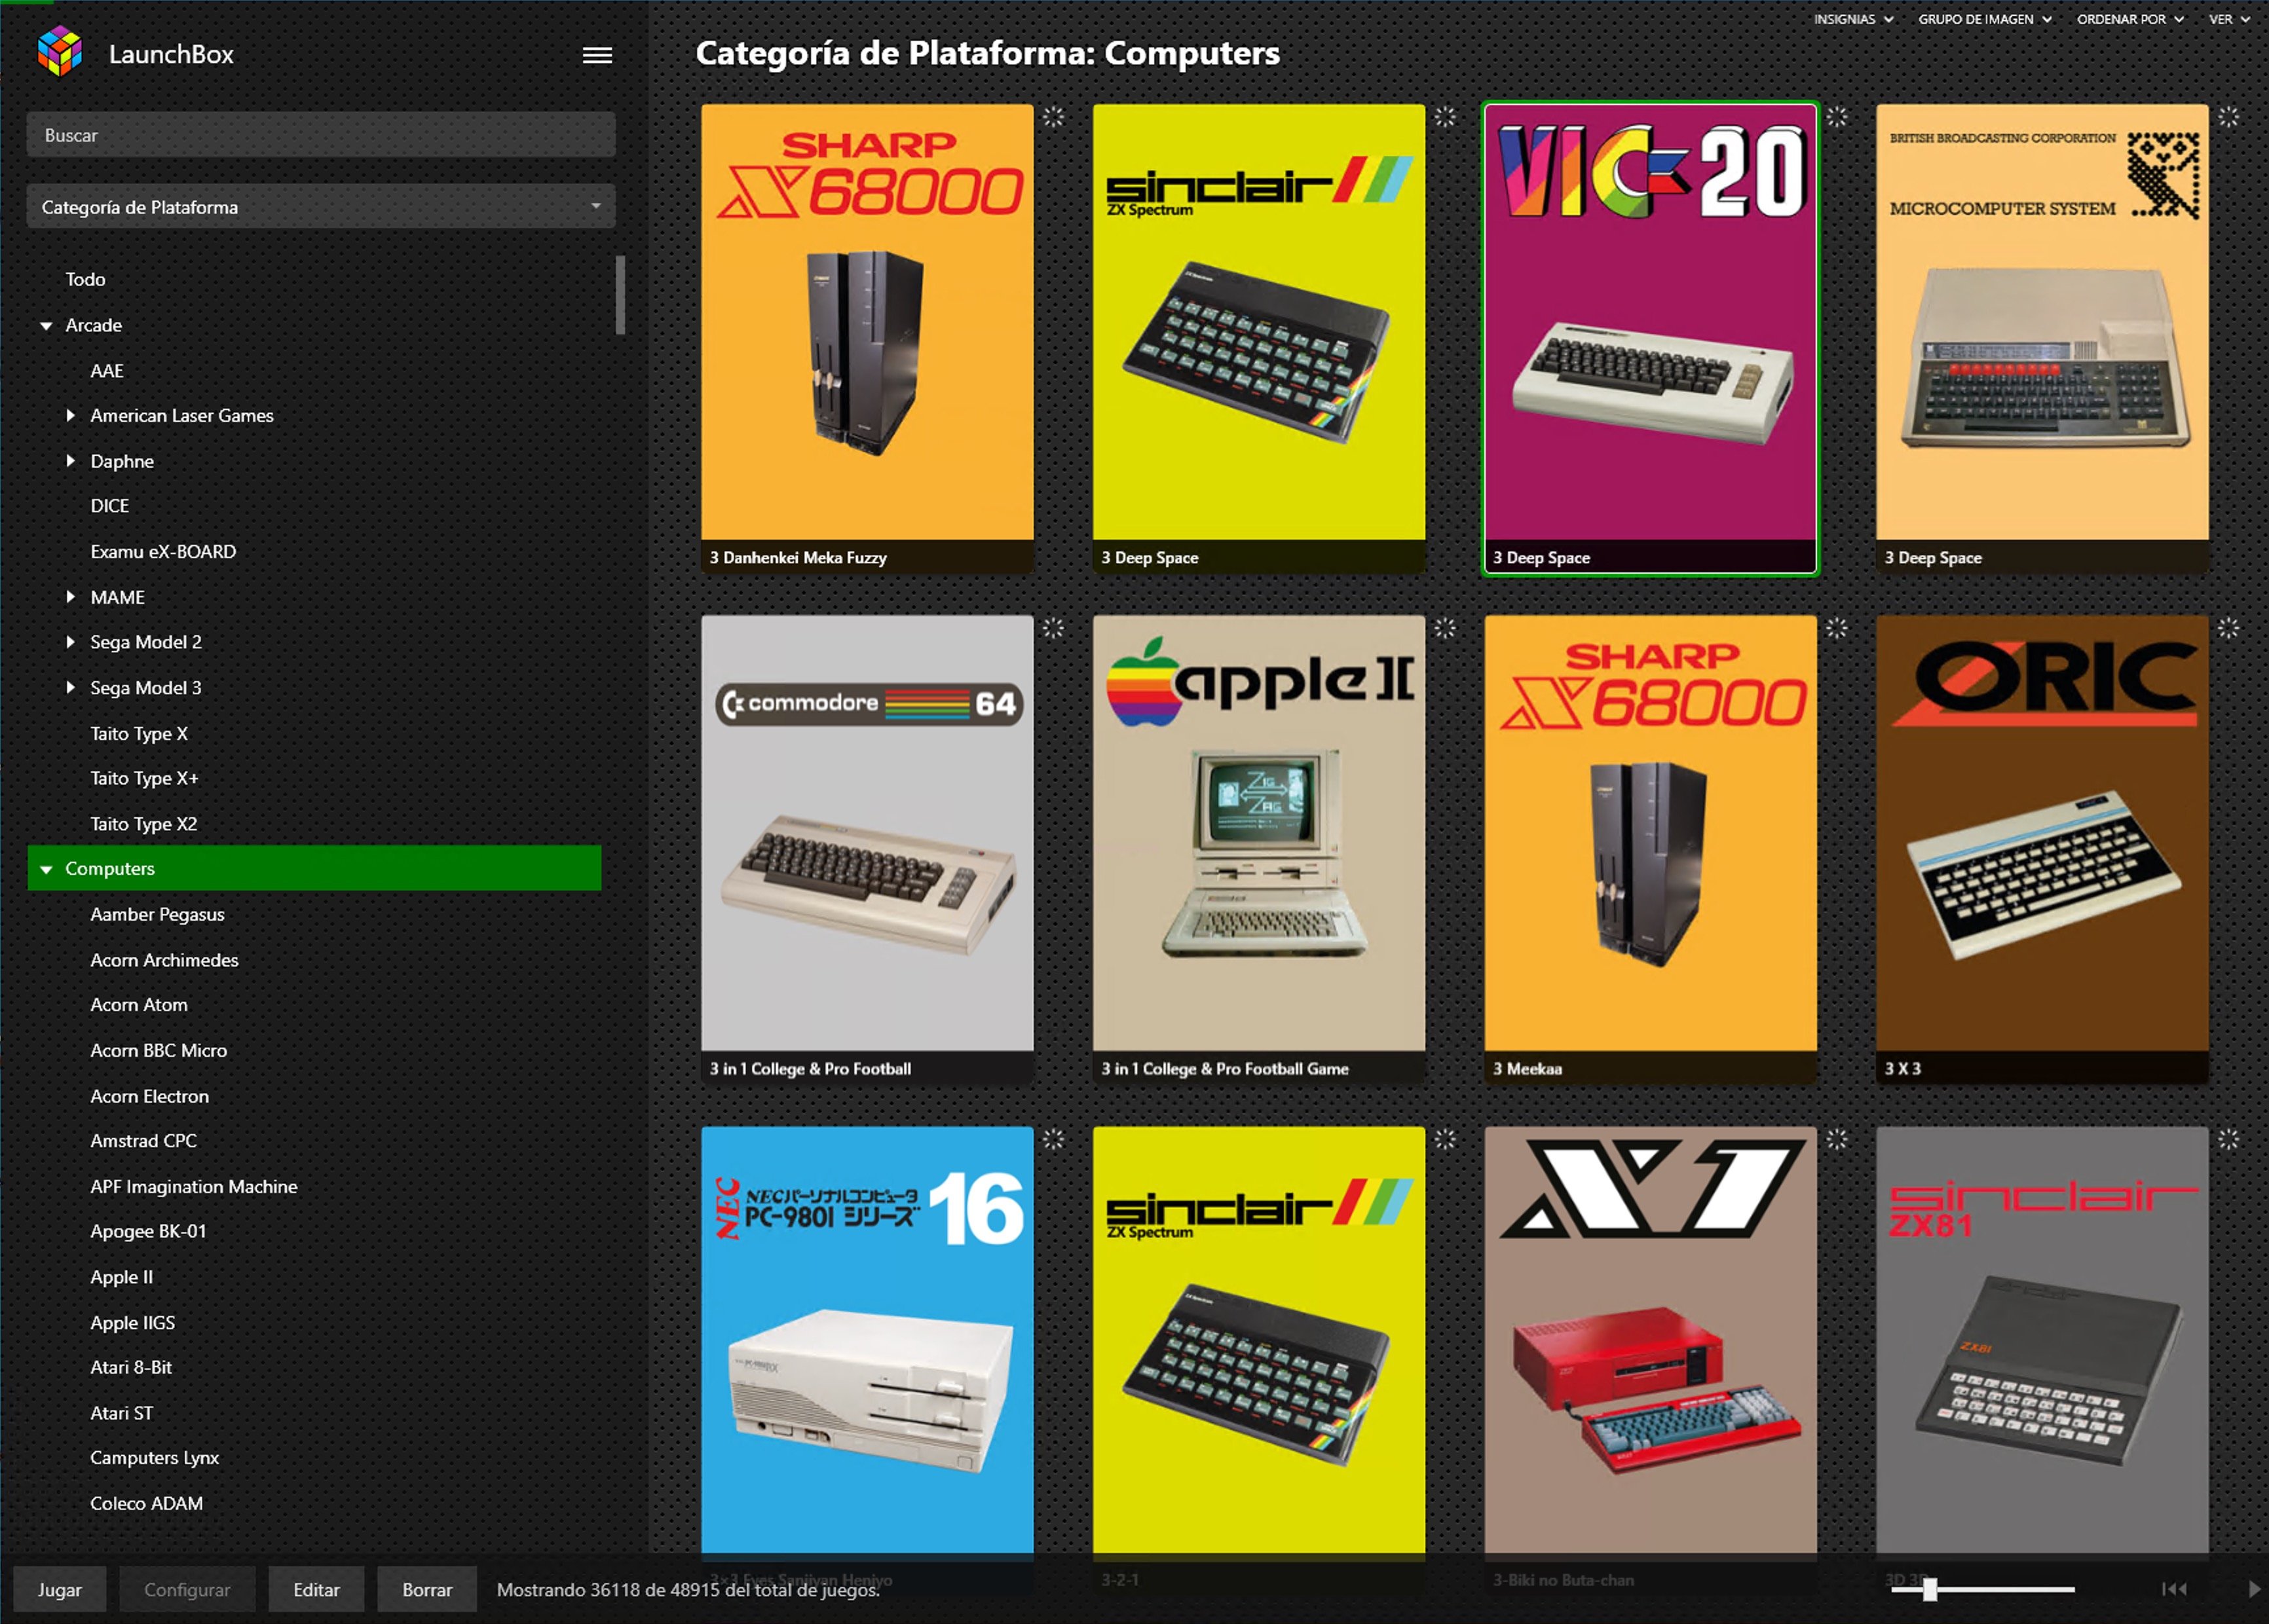Image resolution: width=2269 pixels, height=1624 pixels.
Task: Select Camputers Lynx platform
Action: (x=154, y=1458)
